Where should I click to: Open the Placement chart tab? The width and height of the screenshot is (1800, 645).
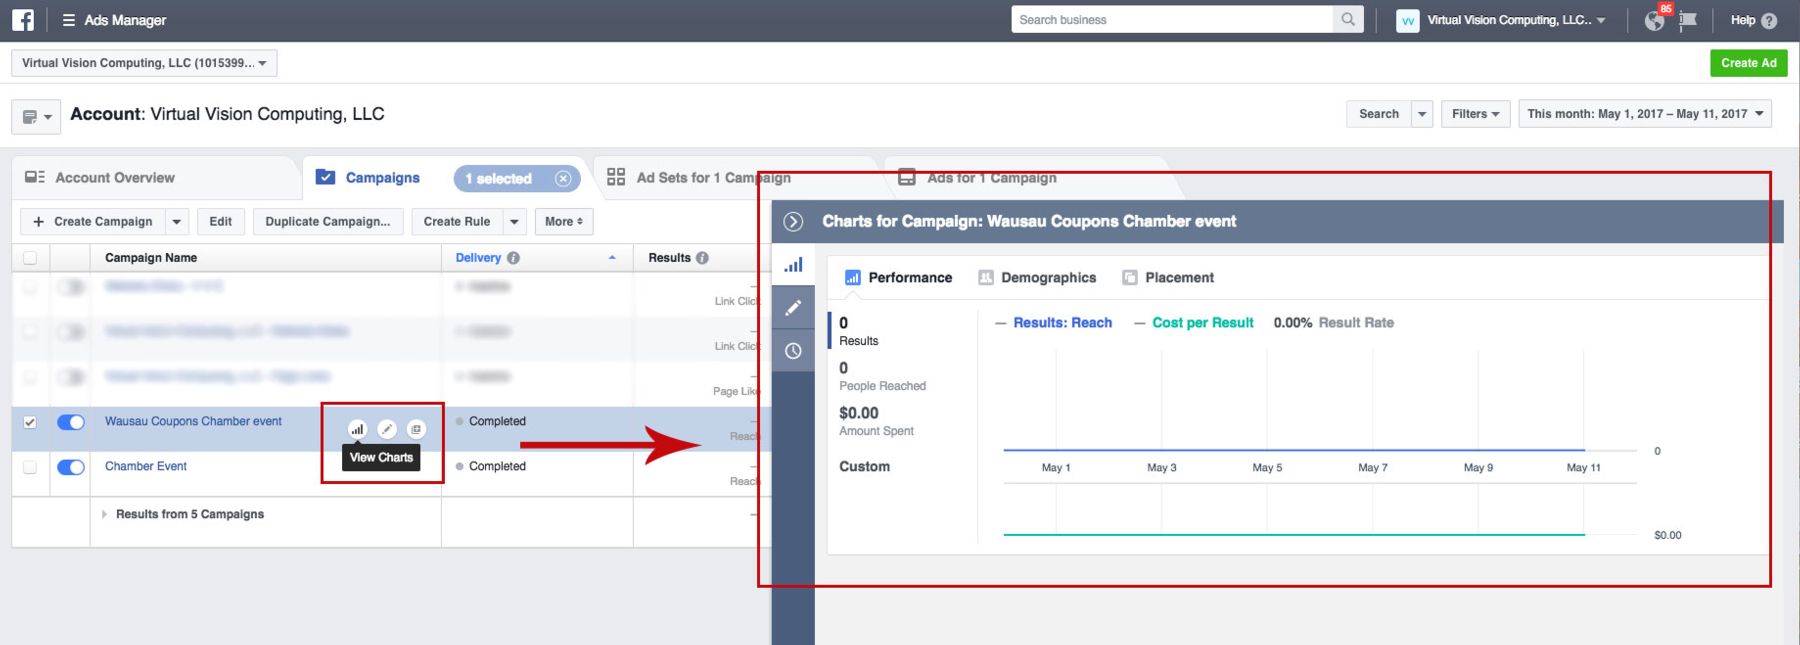(1168, 278)
